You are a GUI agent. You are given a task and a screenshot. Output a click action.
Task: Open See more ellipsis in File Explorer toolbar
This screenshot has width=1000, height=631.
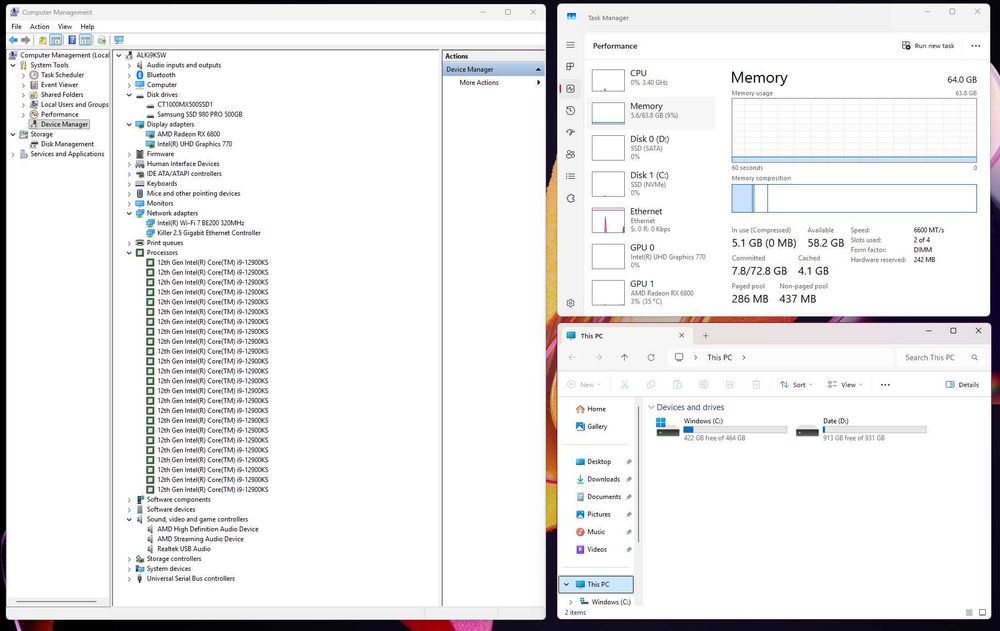point(885,385)
